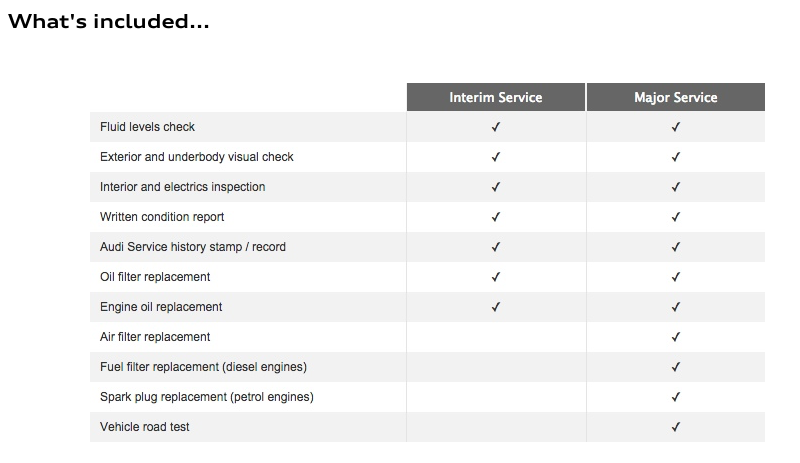
Task: Select the 'Fluid levels check' row label
Action: point(148,127)
